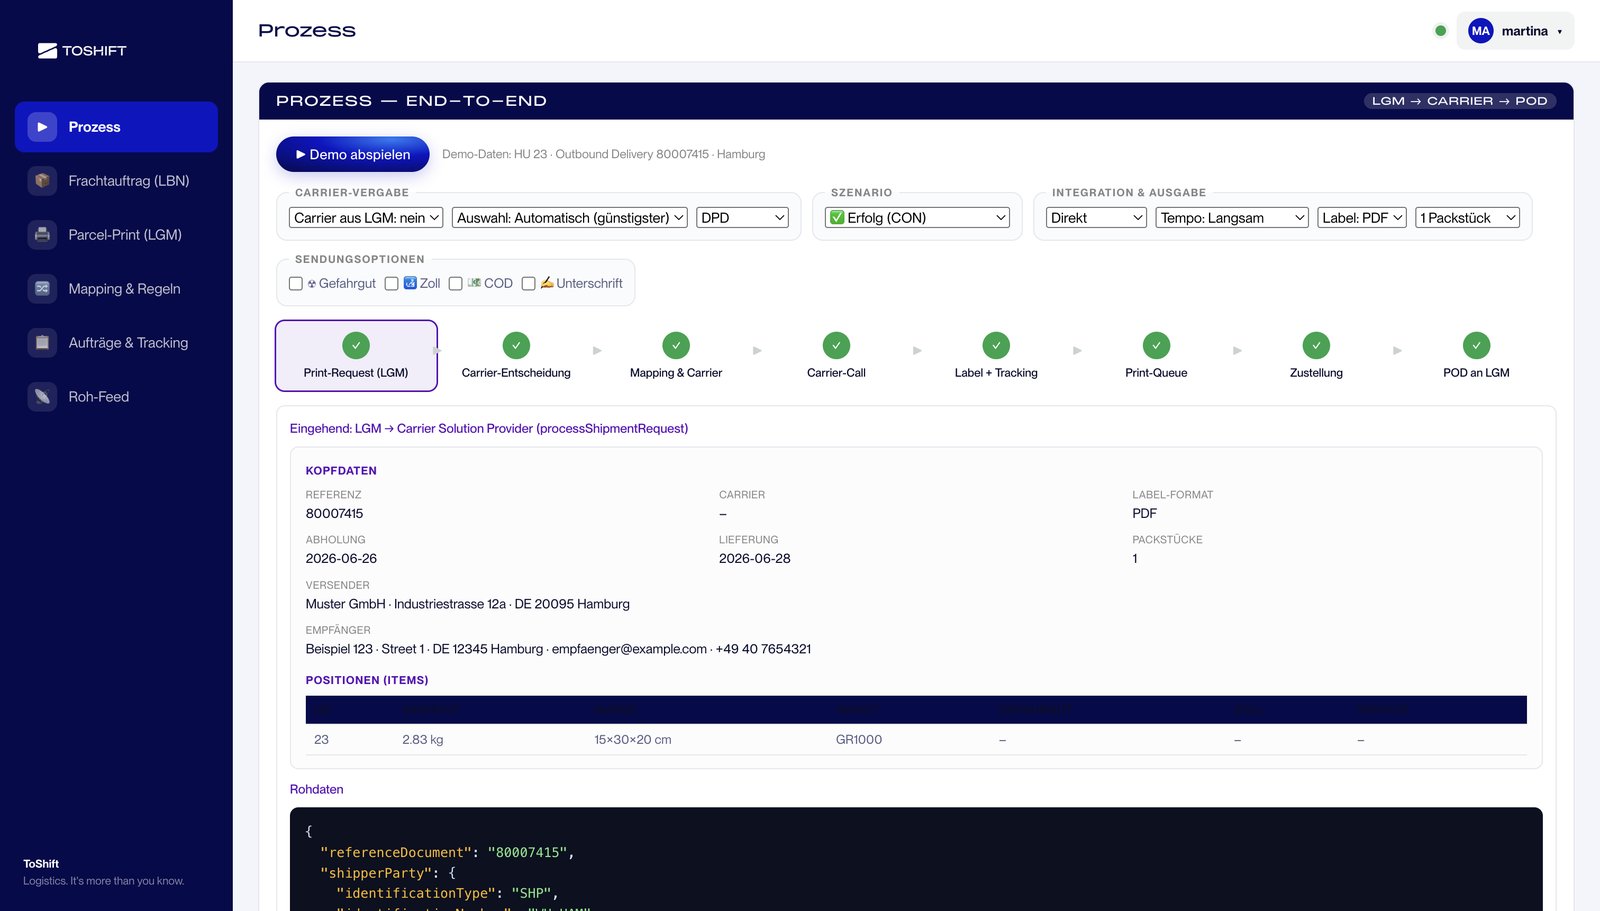Select the Carrier-Entscheidung step label
Screen dimensions: 1600x911
[516, 373]
